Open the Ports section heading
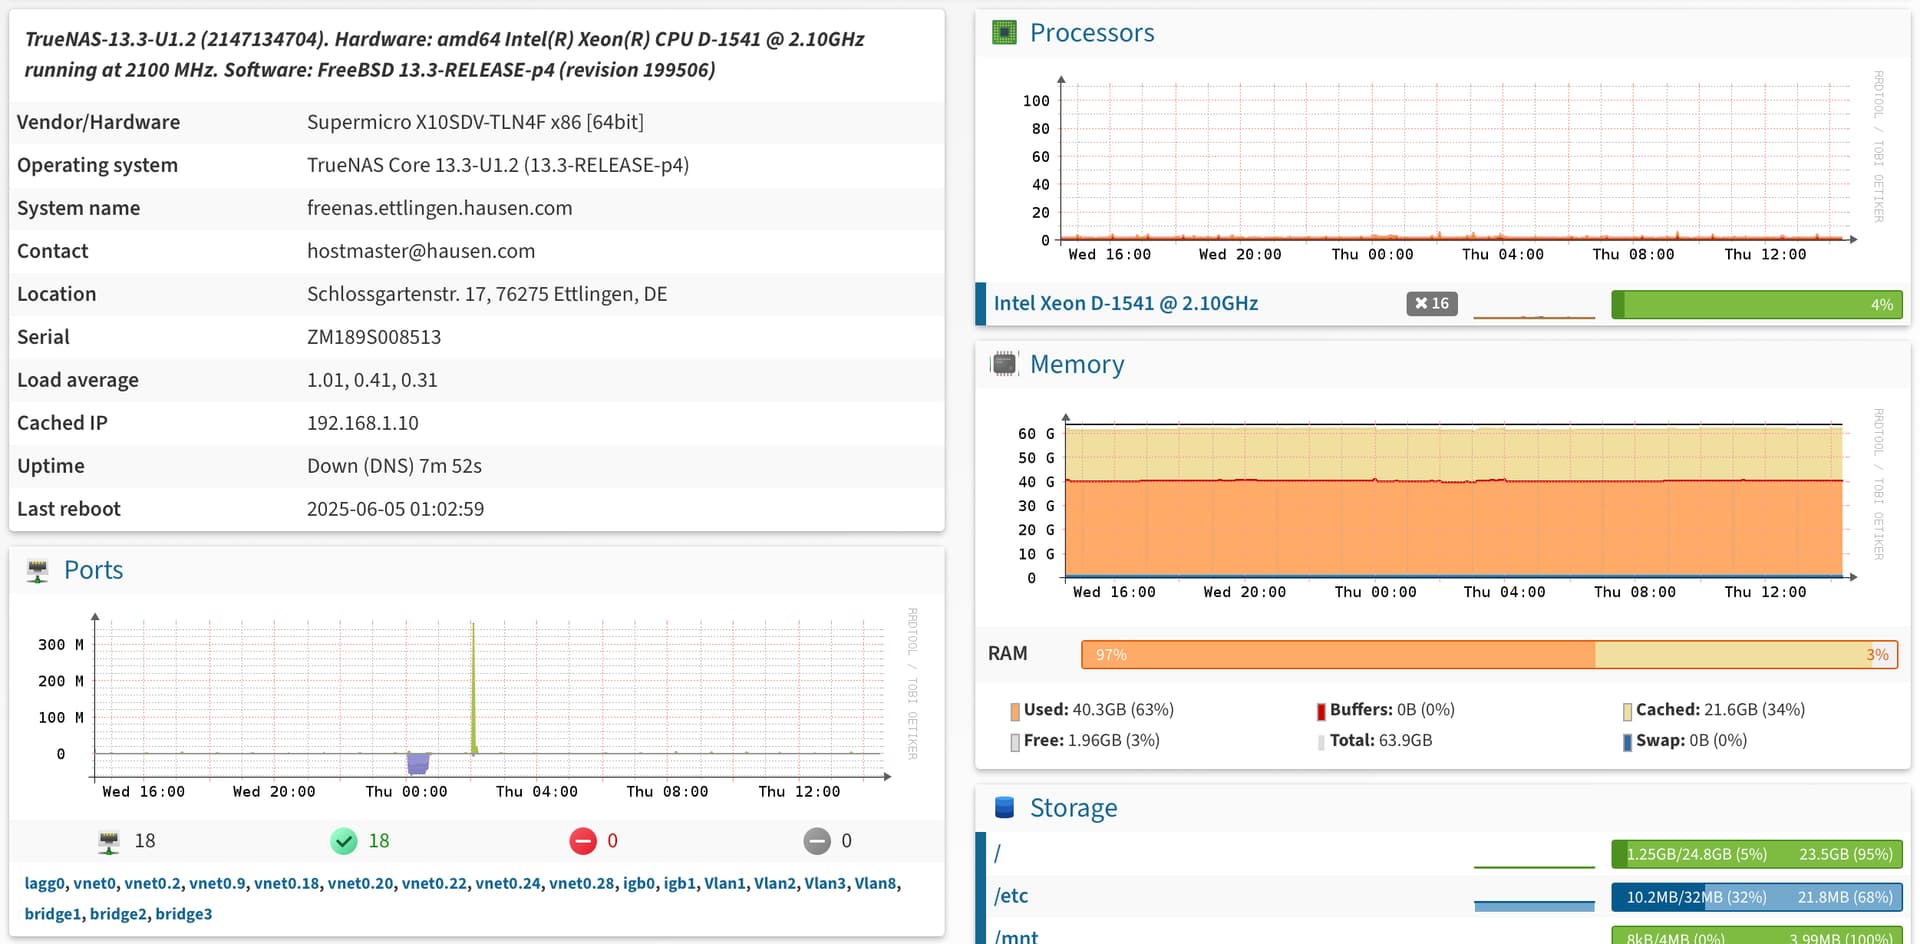Image resolution: width=1920 pixels, height=944 pixels. [94, 570]
